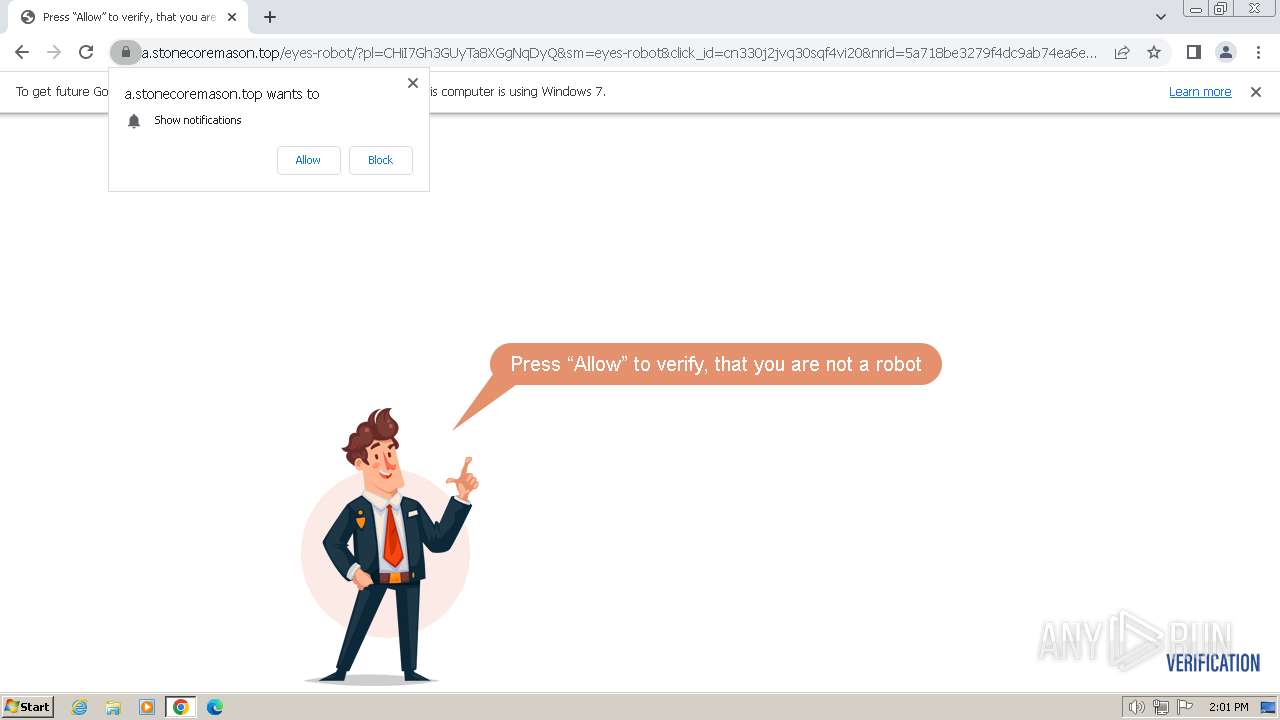Click the show desktop tray icon
The image size is (1280, 720).
(x=1268, y=707)
